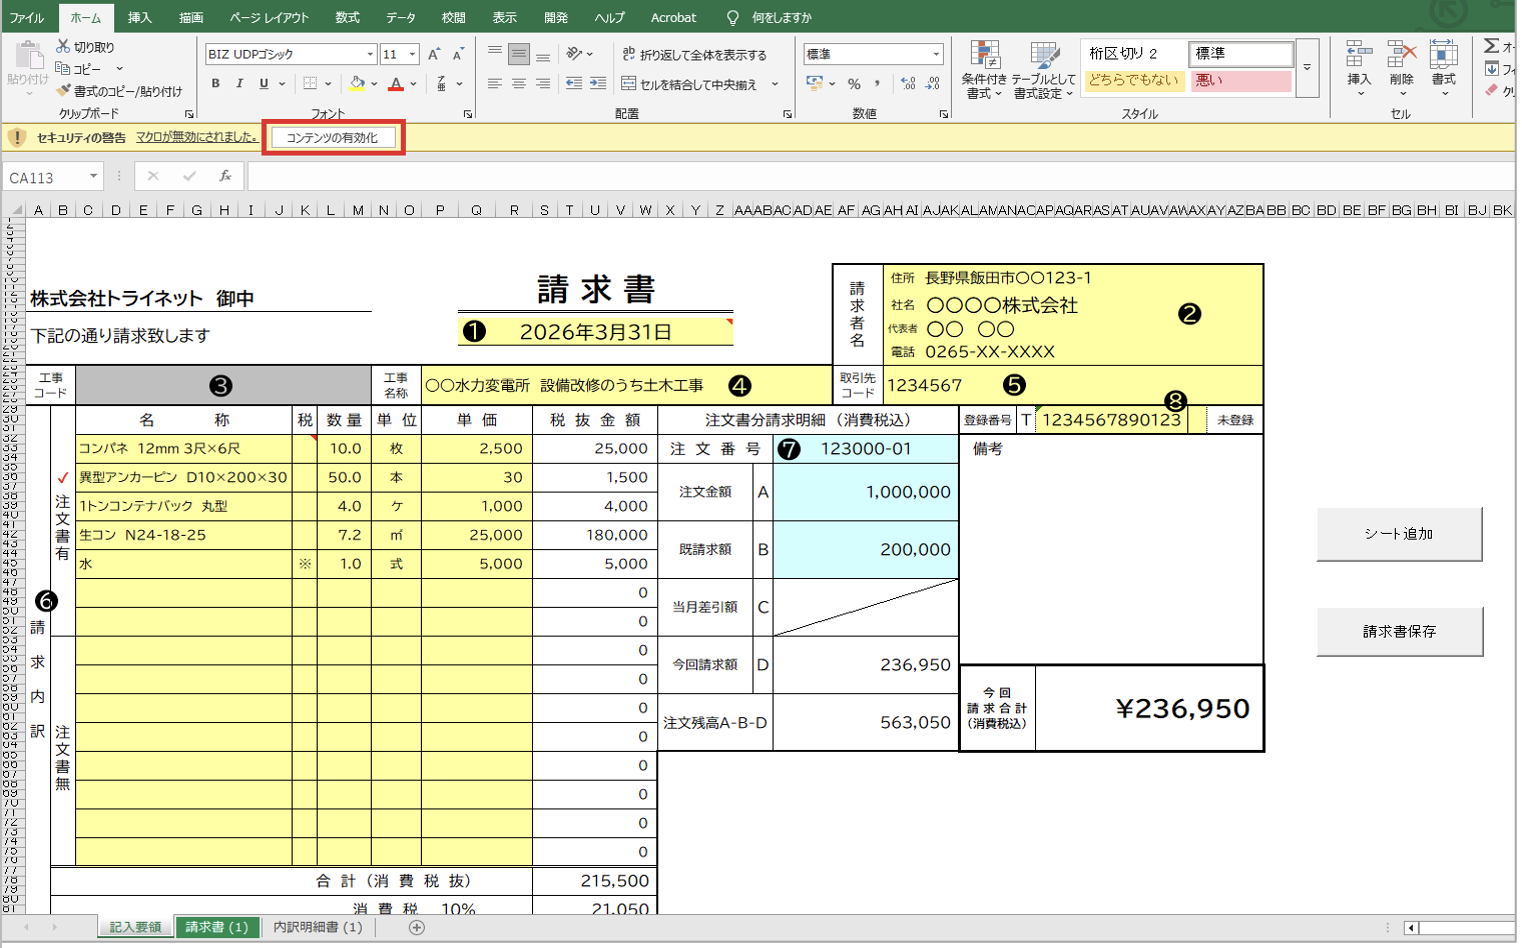Open the number format 標準 dropdown
The height and width of the screenshot is (948, 1522).
(x=936, y=54)
